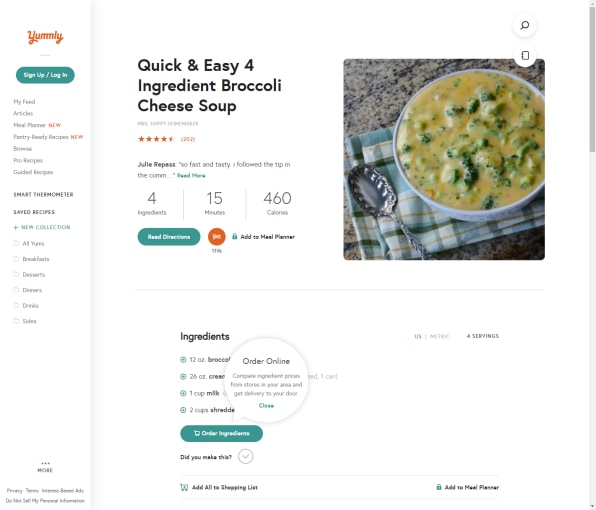The height and width of the screenshot is (510, 596).
Task: Go to Pantry-Ready Recipes
Action: click(x=48, y=137)
